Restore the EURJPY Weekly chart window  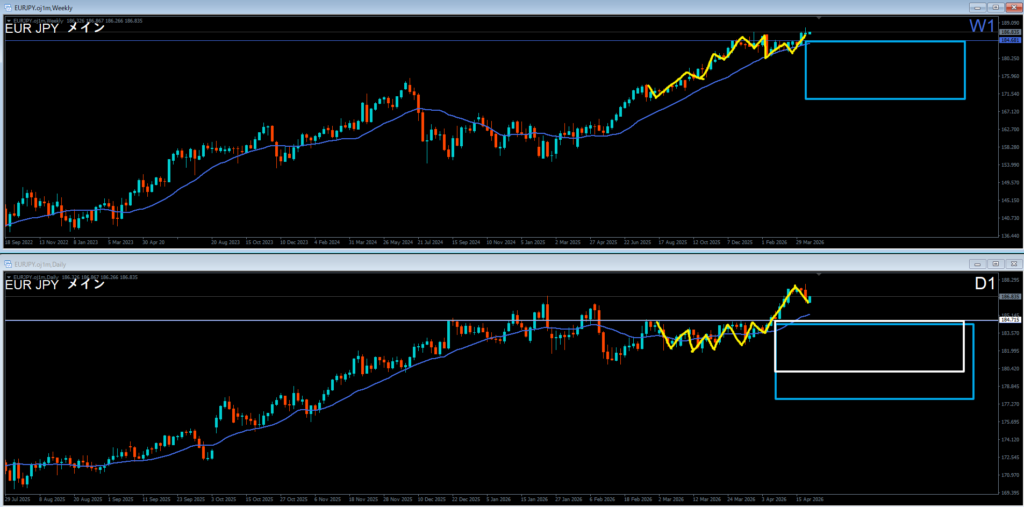click(x=995, y=8)
